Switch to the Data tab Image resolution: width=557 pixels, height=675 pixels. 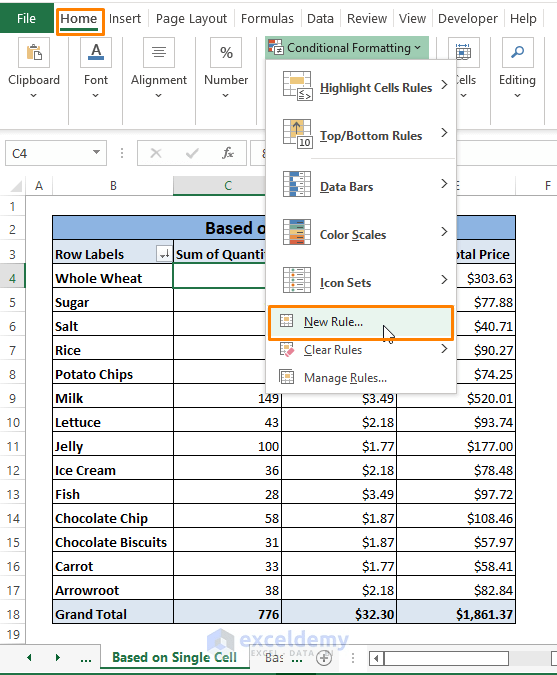[x=320, y=19]
